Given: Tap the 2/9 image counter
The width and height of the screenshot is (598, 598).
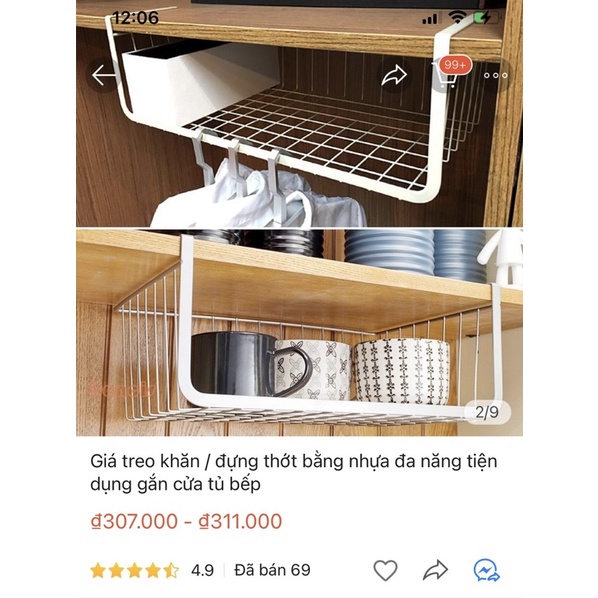Looking at the screenshot, I should click(487, 412).
